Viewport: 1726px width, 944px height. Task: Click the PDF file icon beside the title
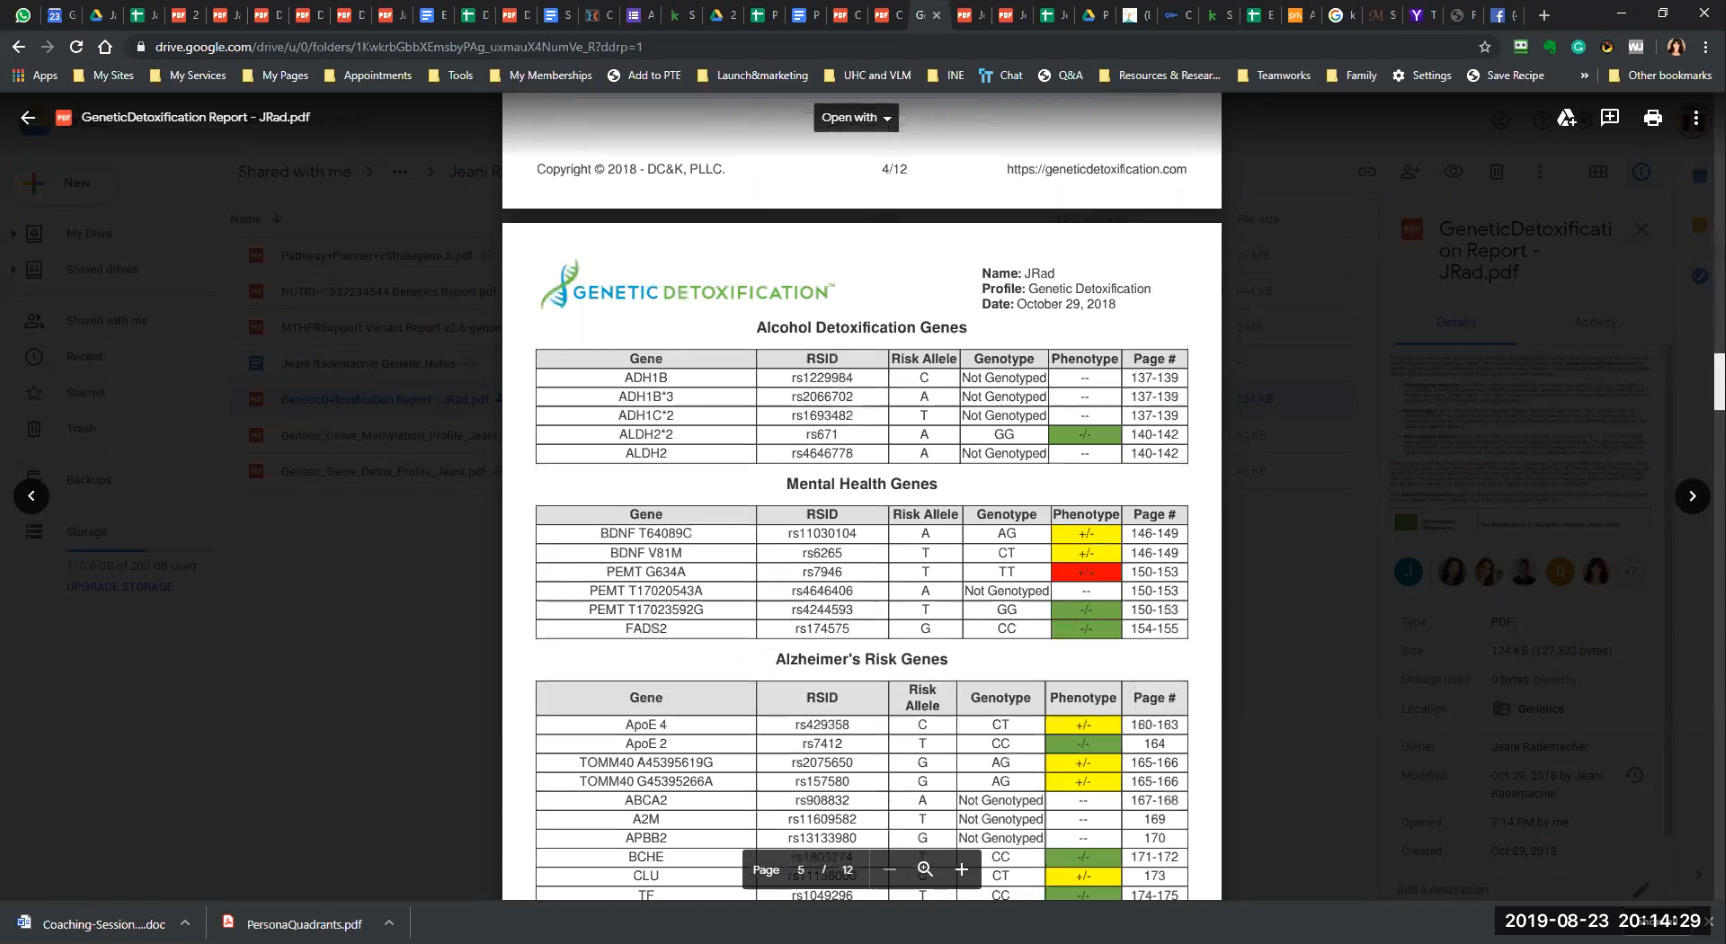[x=63, y=118]
